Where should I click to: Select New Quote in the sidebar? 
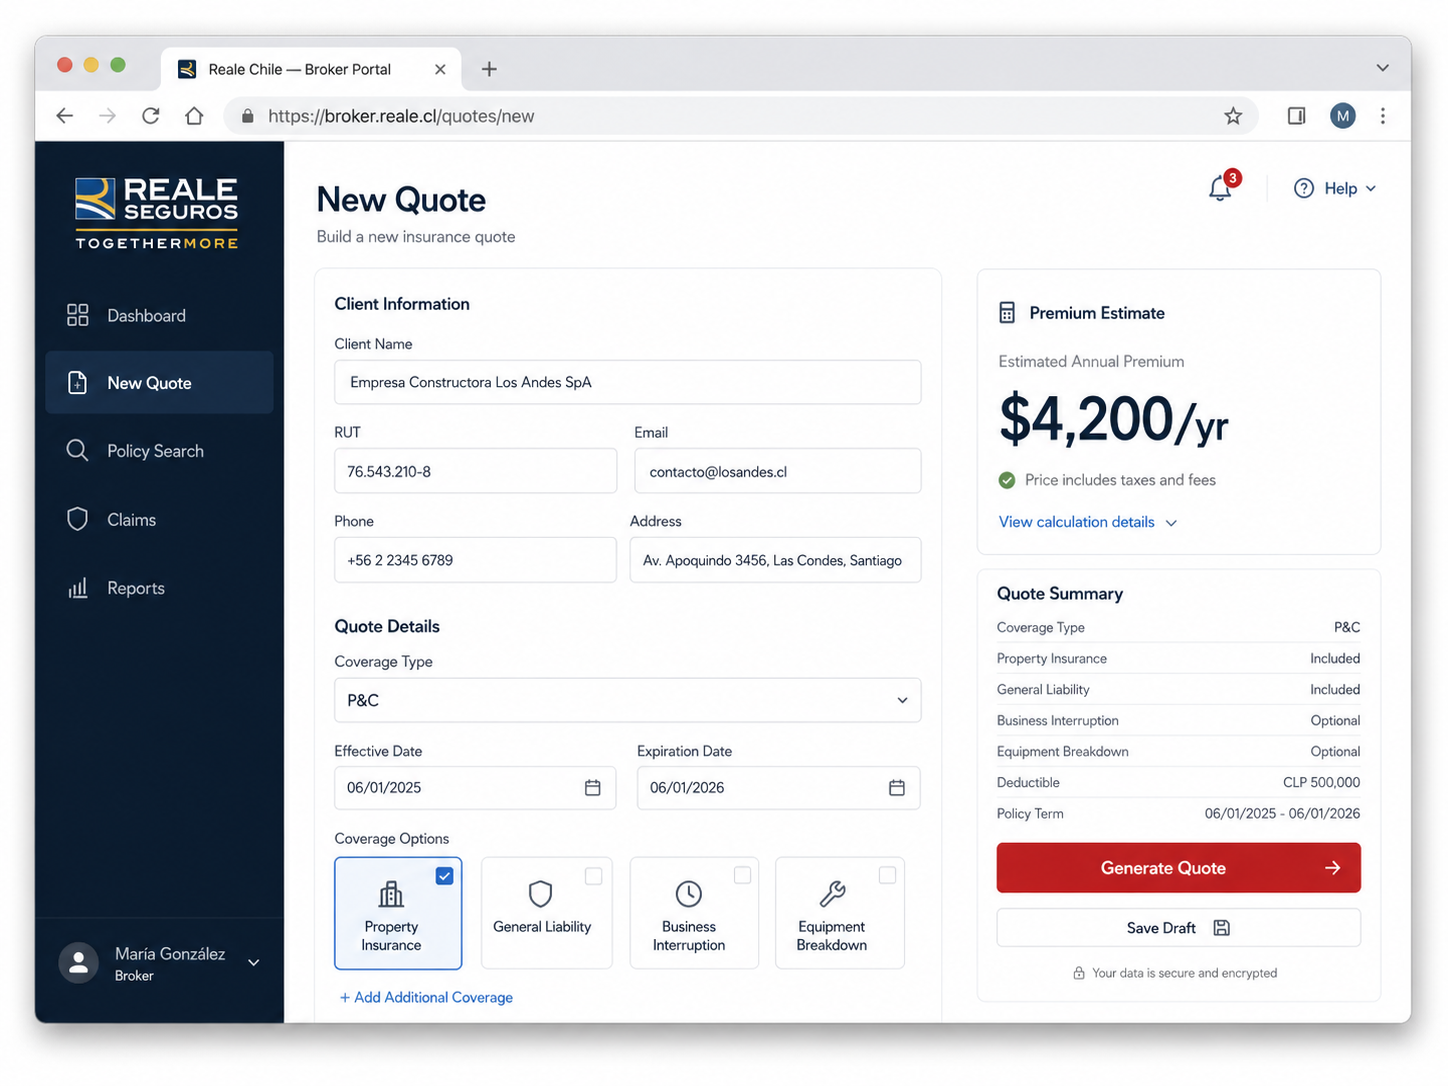pos(159,383)
